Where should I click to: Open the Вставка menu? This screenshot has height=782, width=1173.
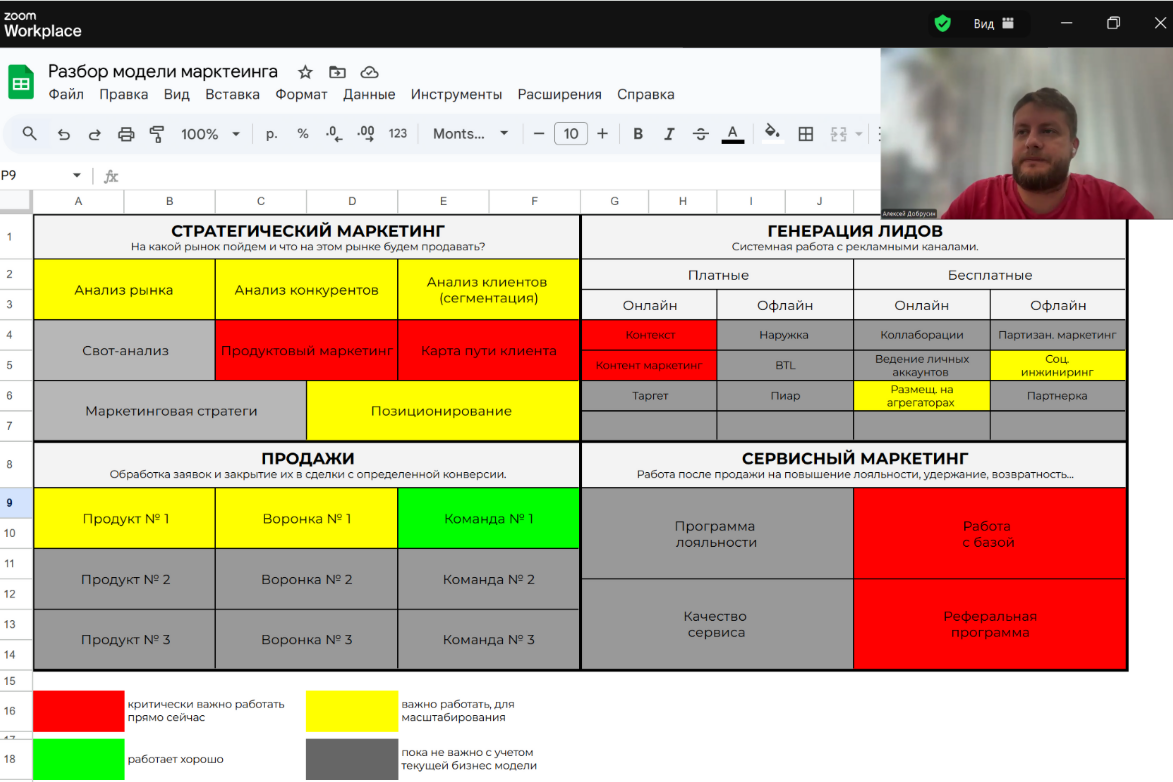tap(232, 95)
